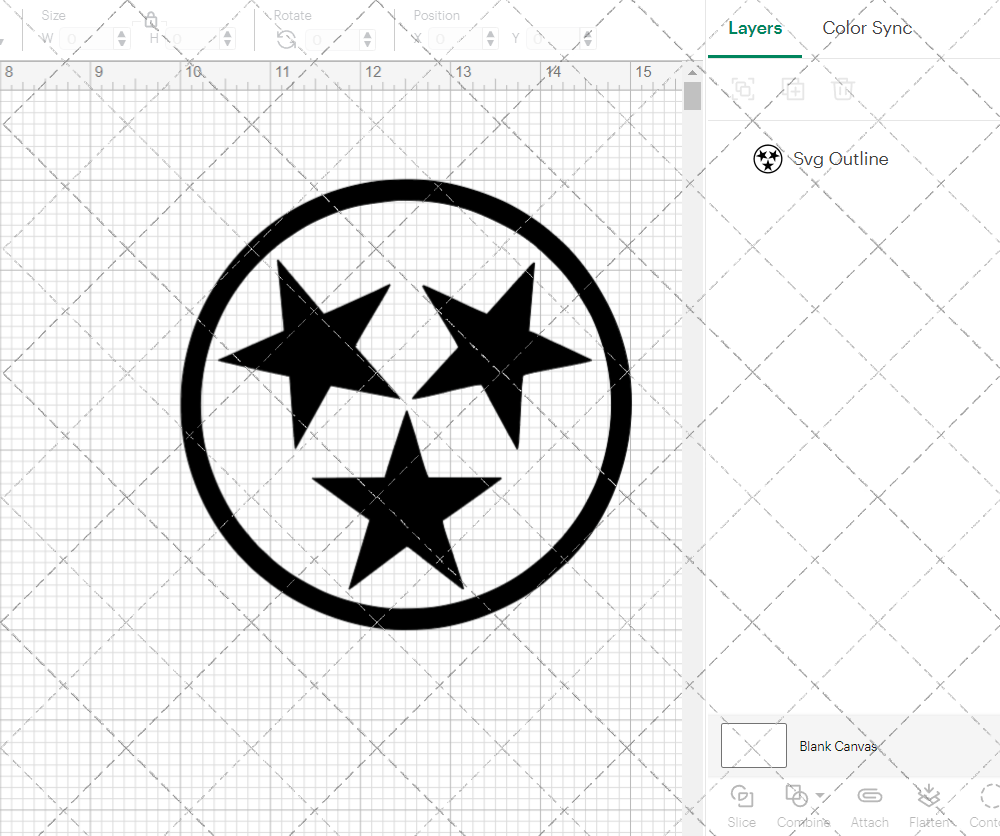
Task: Click the canvas scrollbar up arrow
Action: click(692, 72)
